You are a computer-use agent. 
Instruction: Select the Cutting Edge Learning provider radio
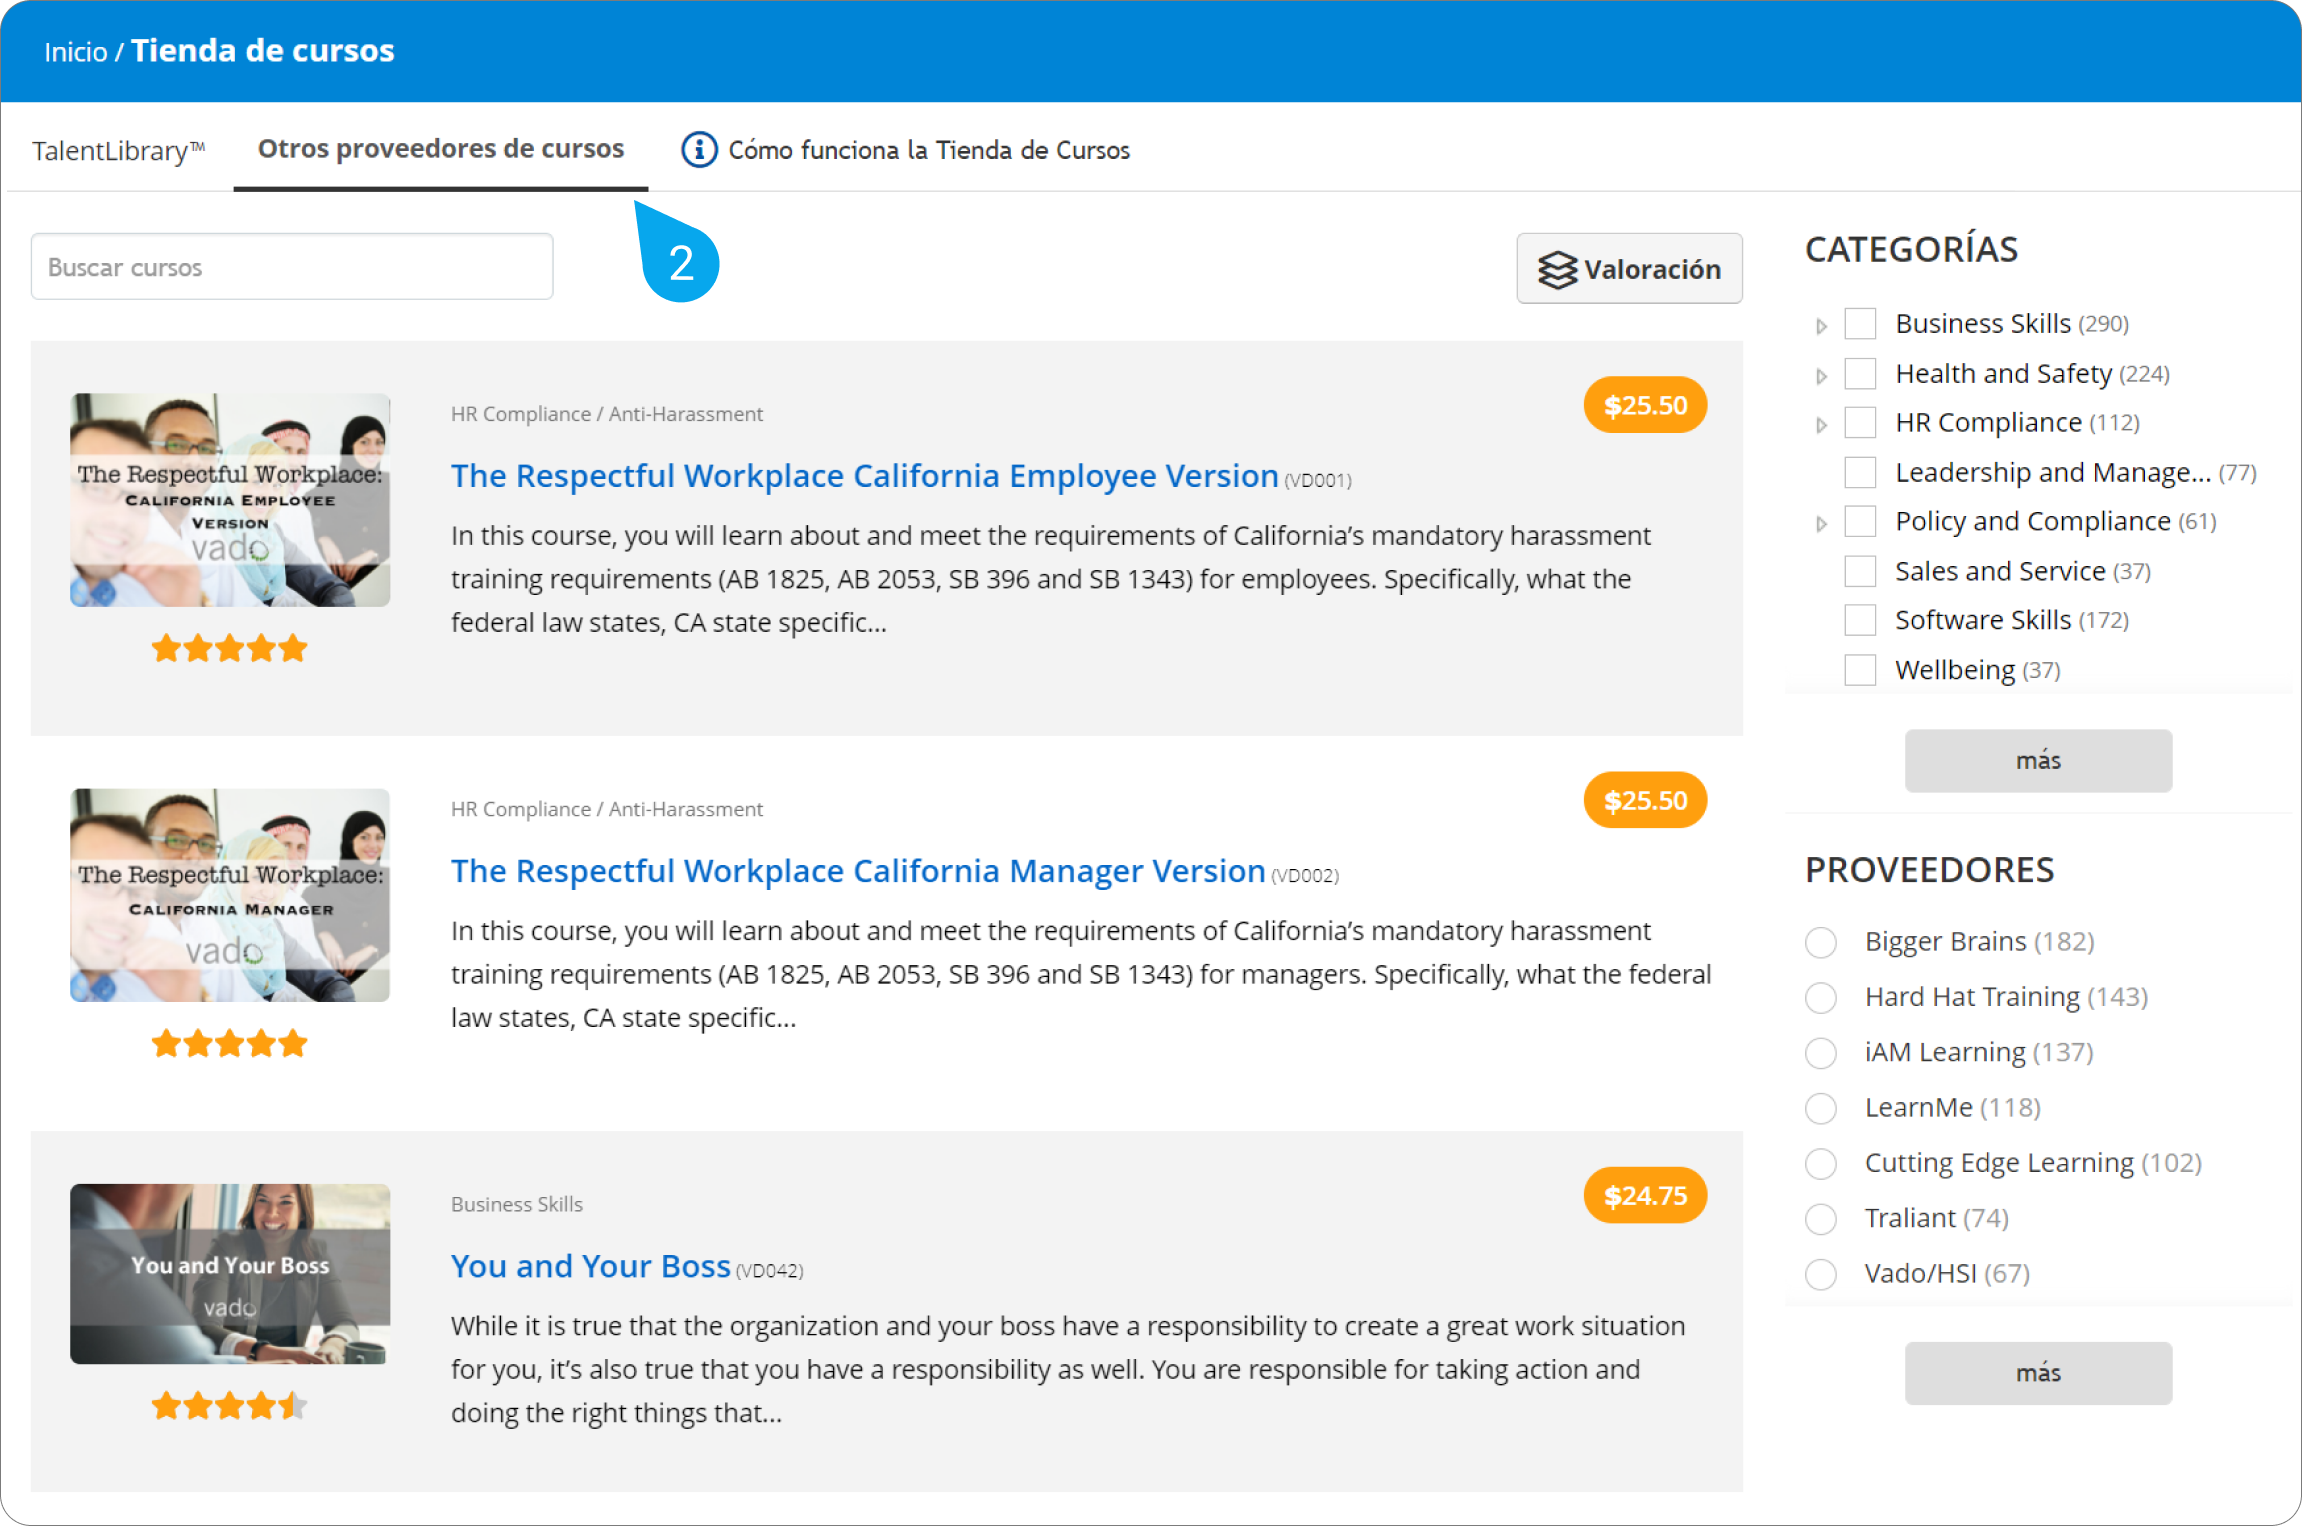point(1821,1163)
